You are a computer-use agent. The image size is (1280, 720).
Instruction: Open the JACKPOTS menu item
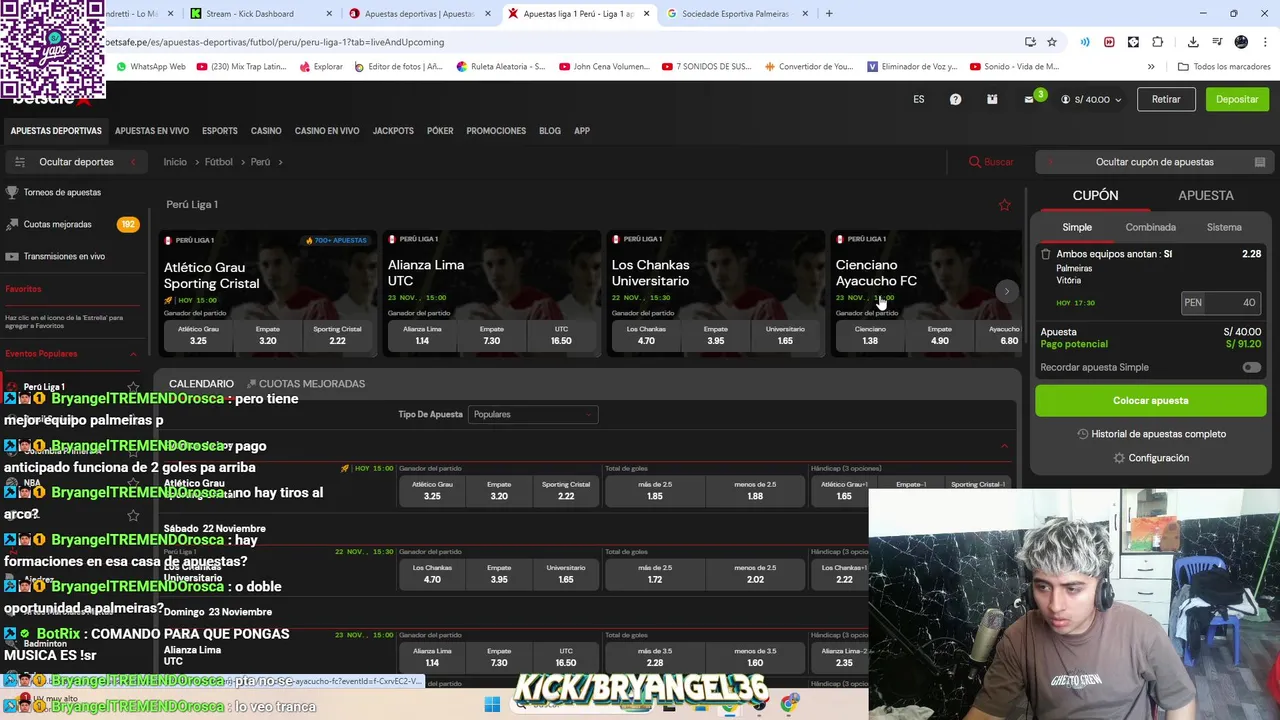(x=393, y=131)
